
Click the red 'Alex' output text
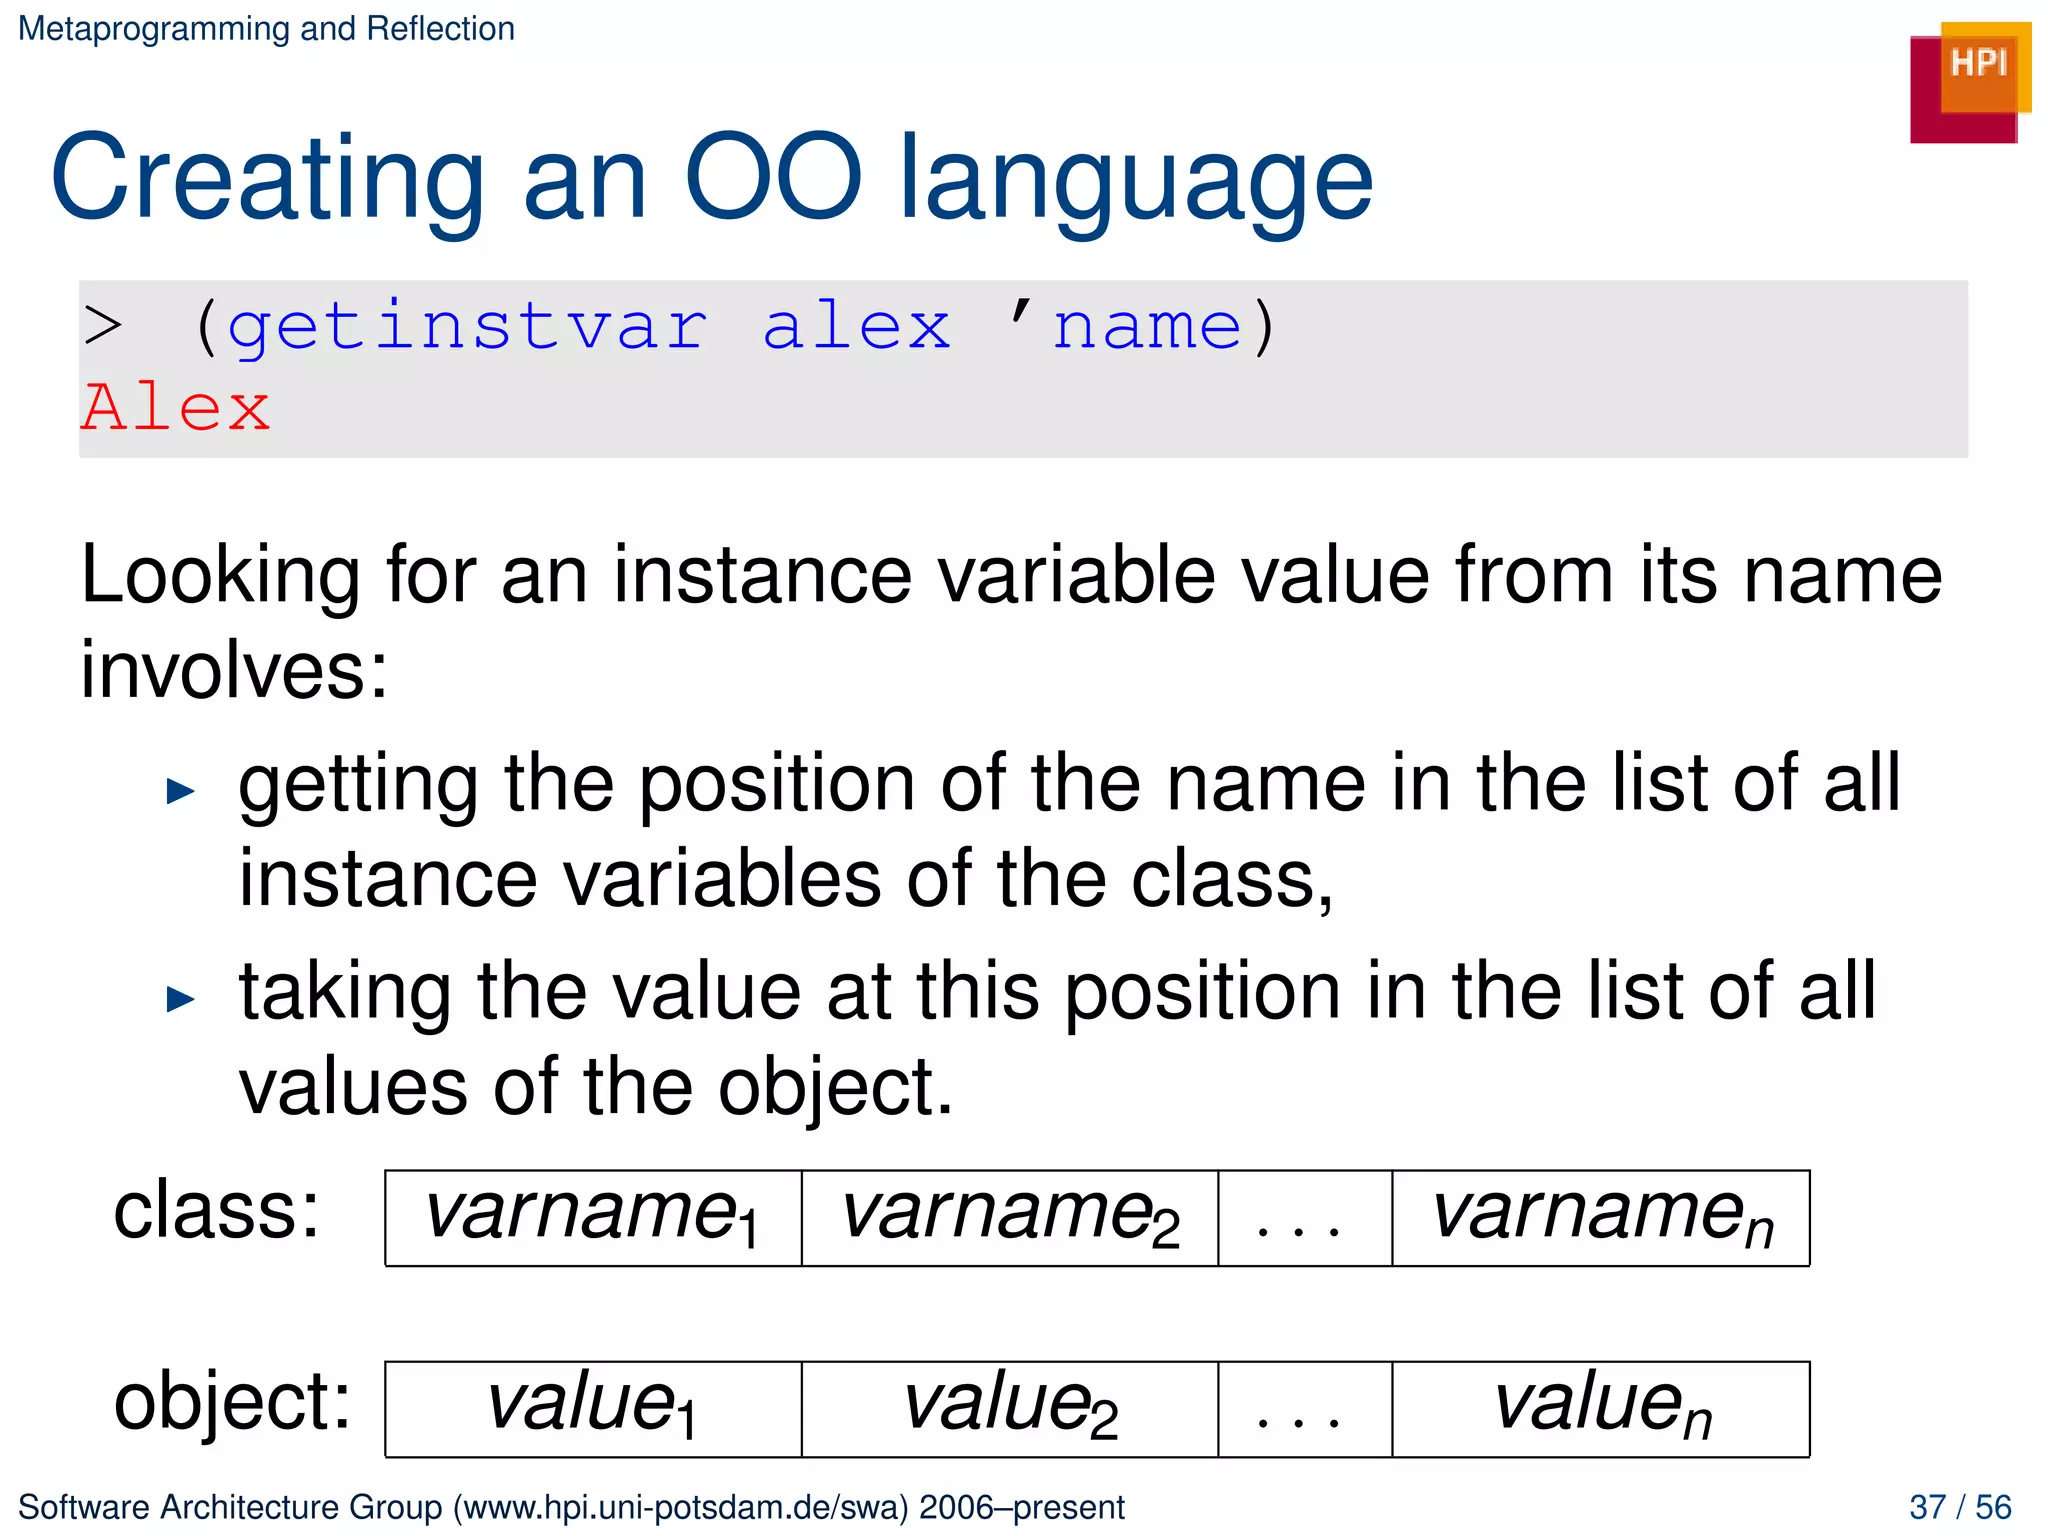176,408
